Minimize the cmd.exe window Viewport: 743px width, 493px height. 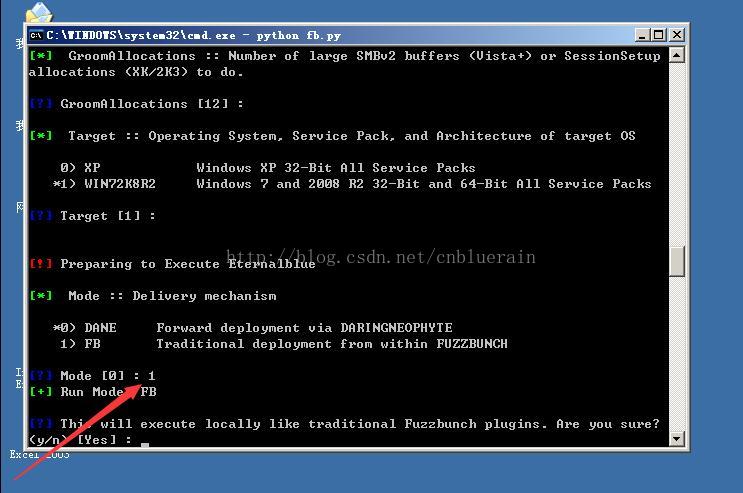pos(642,35)
